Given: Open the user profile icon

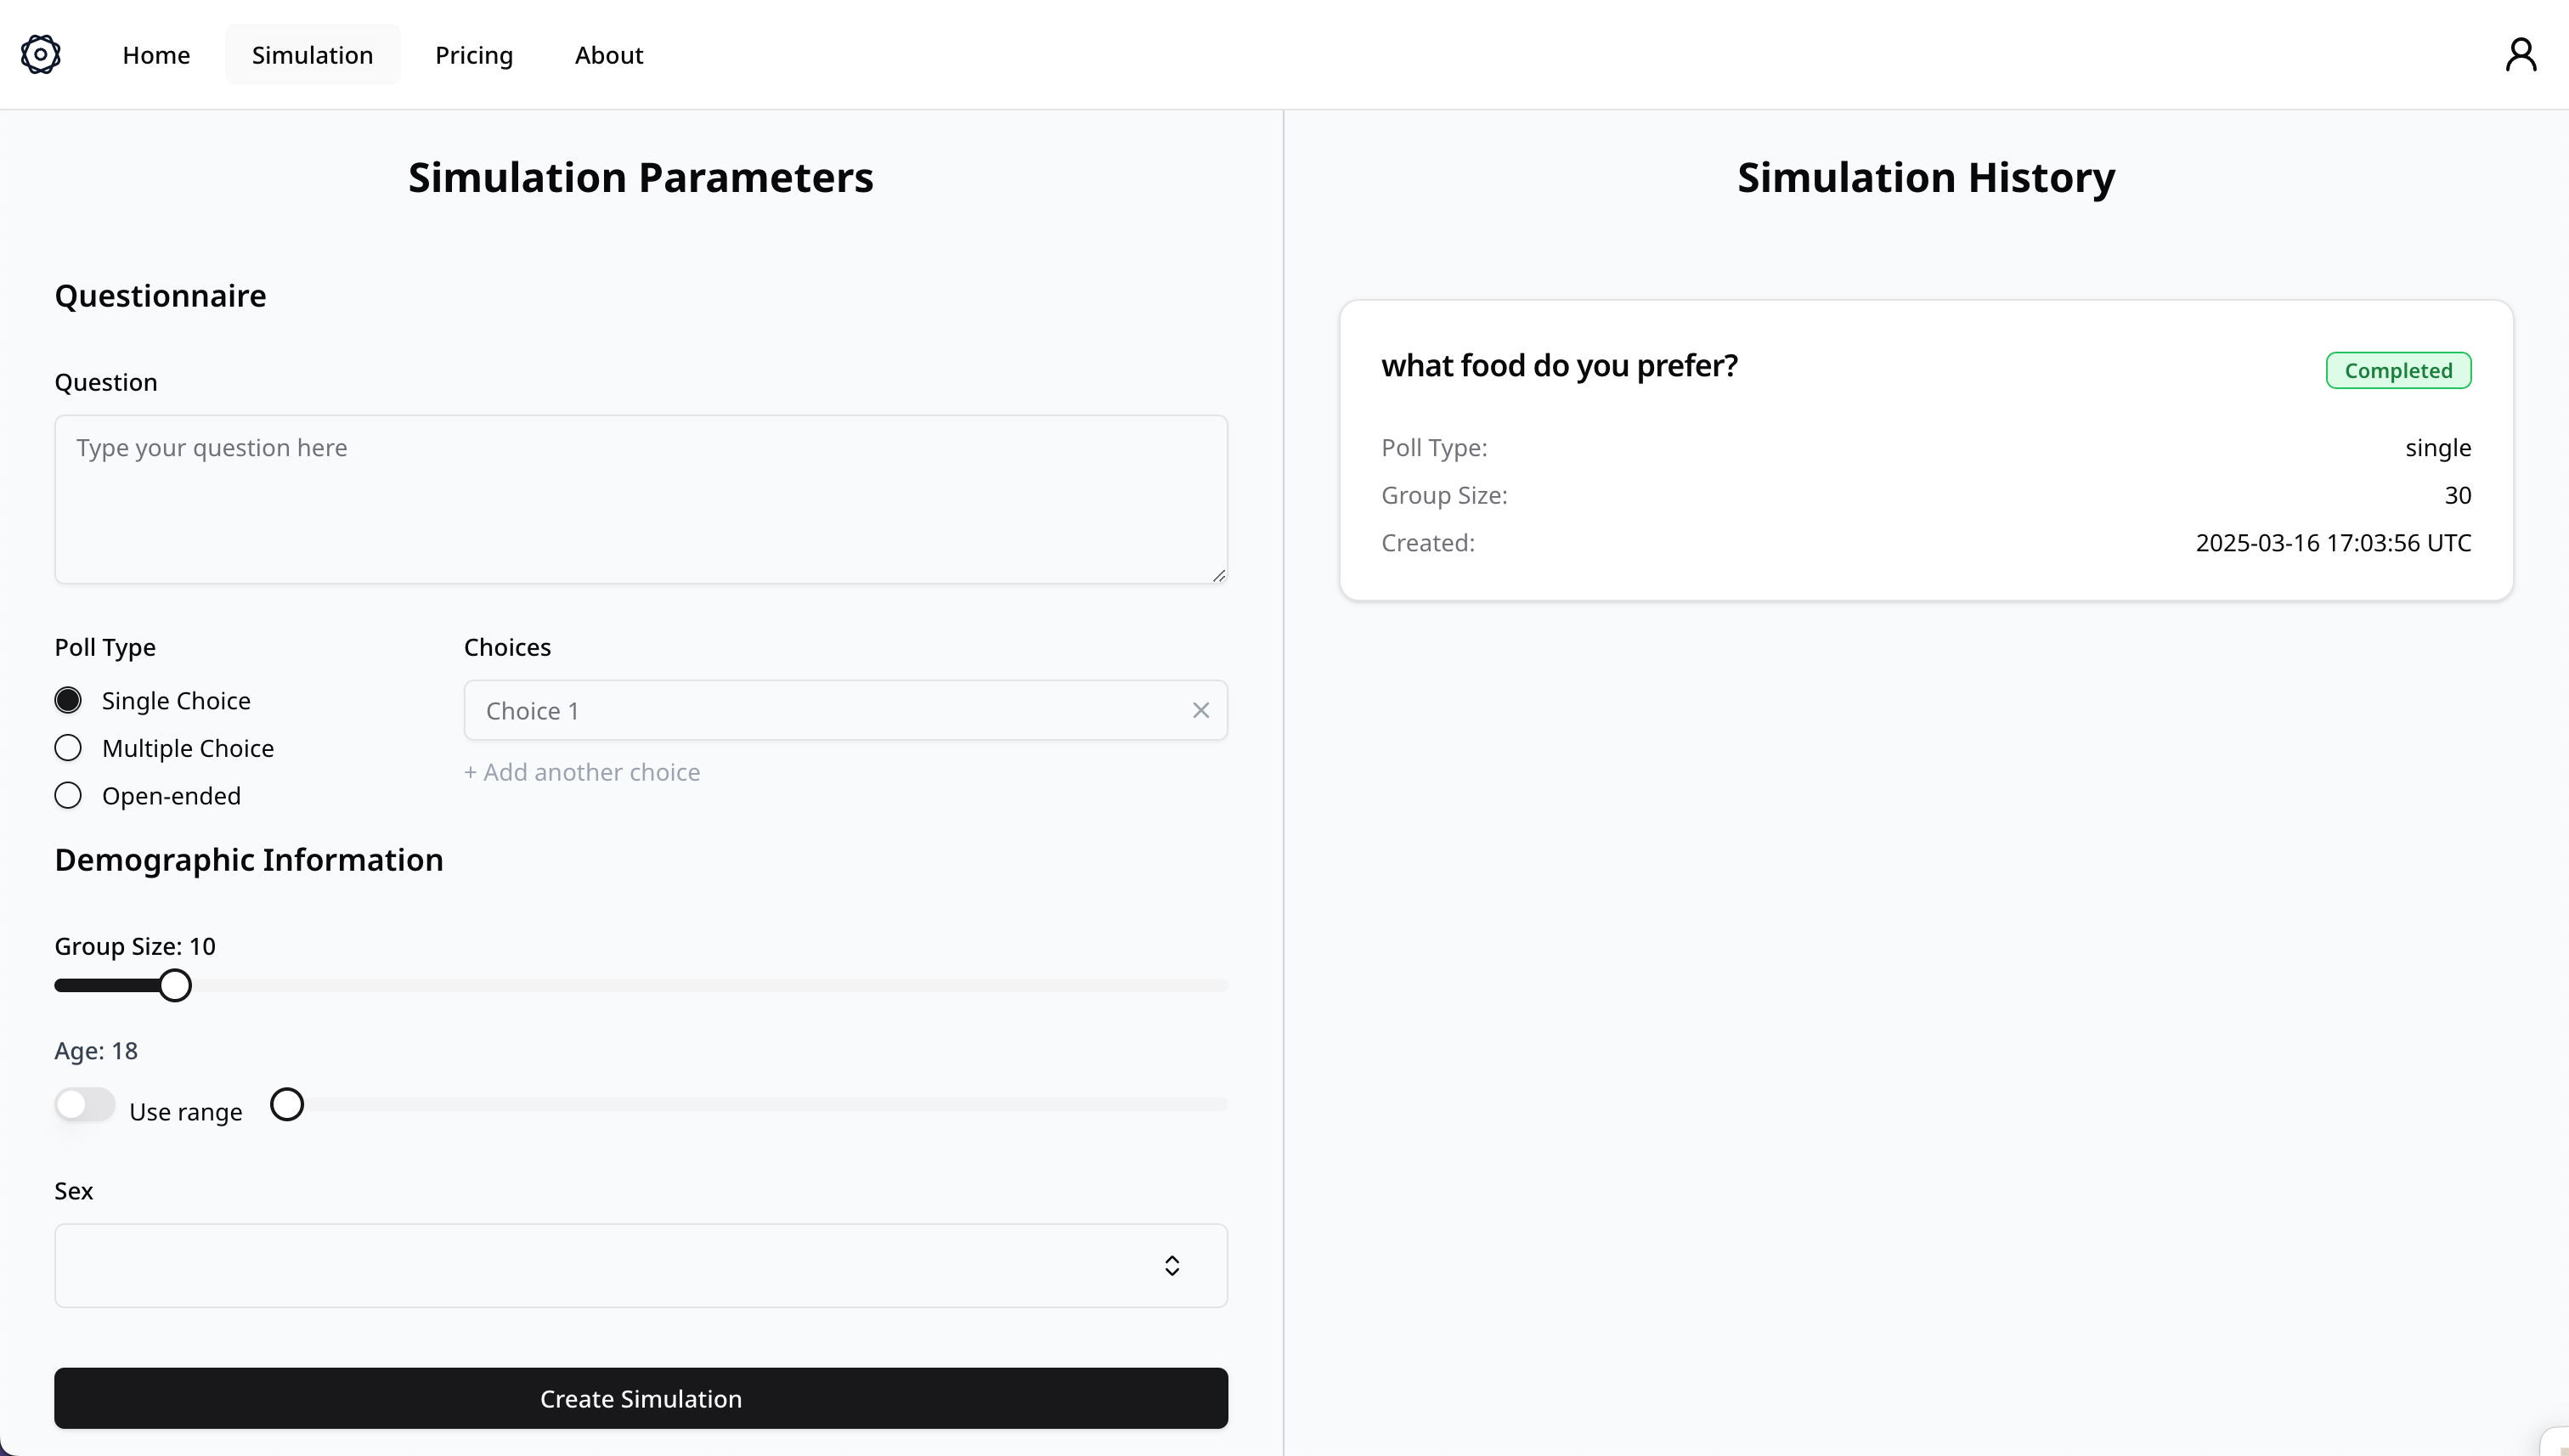Looking at the screenshot, I should tap(2521, 54).
